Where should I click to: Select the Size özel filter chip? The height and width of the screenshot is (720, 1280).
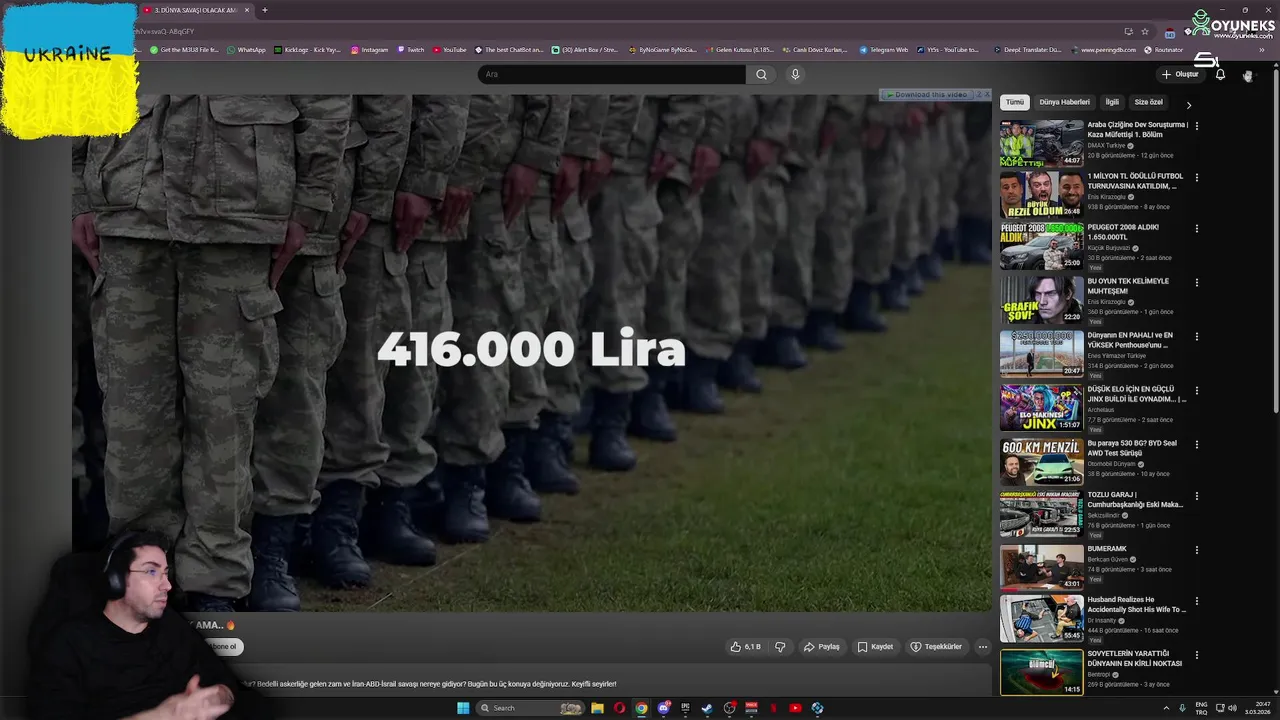tap(1148, 102)
